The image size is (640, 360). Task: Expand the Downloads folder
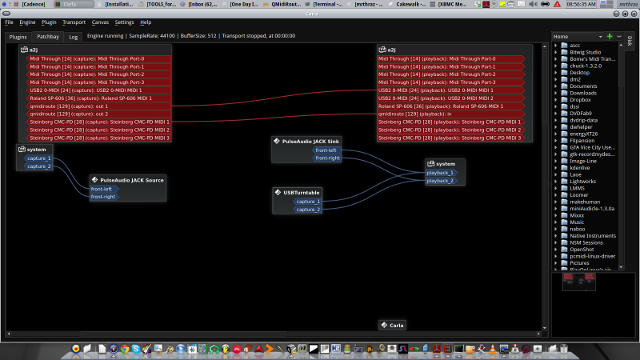(556, 93)
